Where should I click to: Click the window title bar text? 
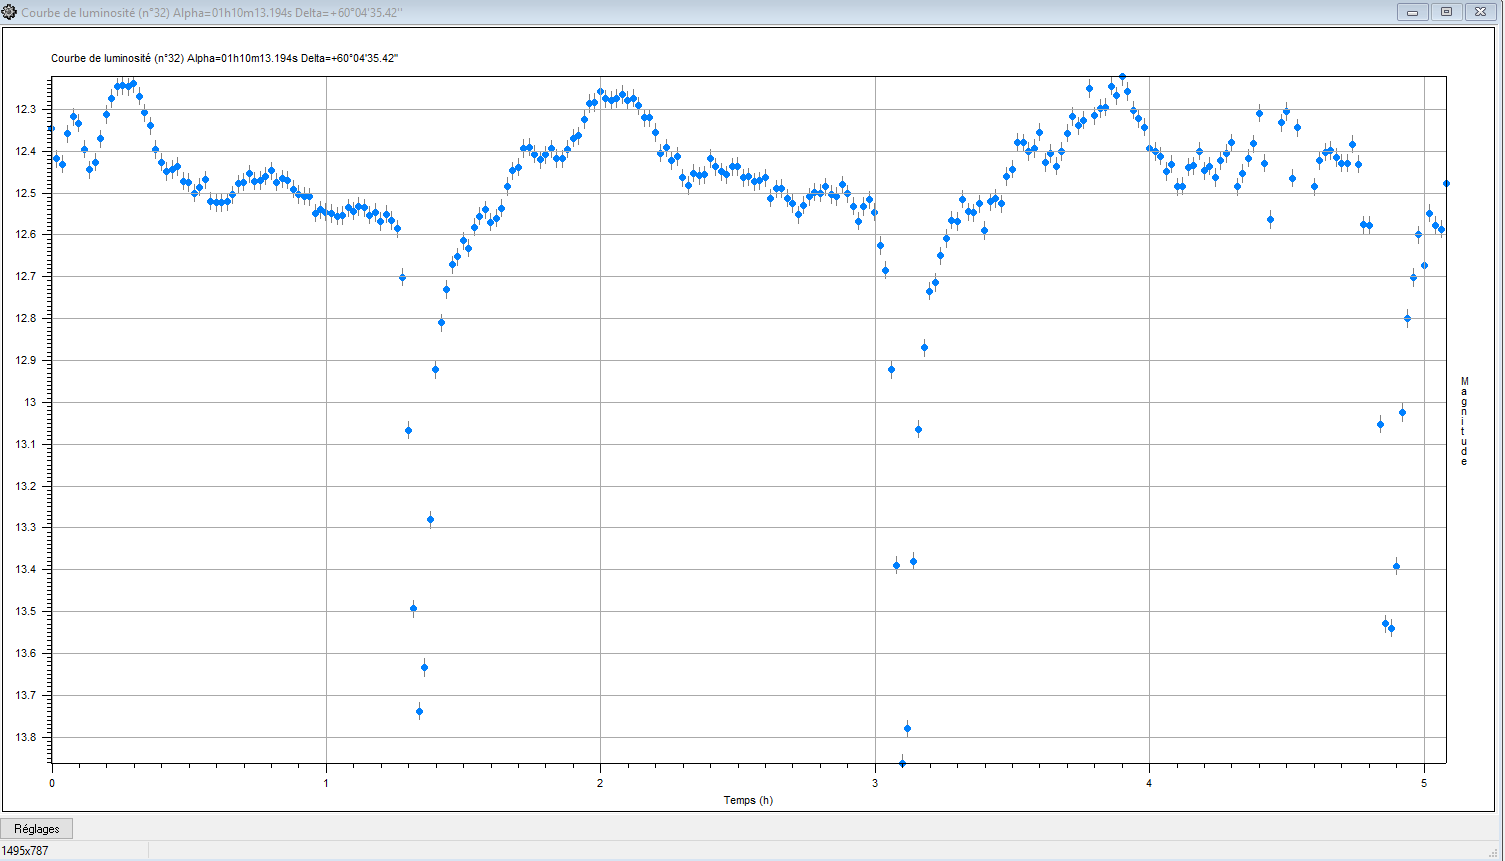tap(212, 12)
